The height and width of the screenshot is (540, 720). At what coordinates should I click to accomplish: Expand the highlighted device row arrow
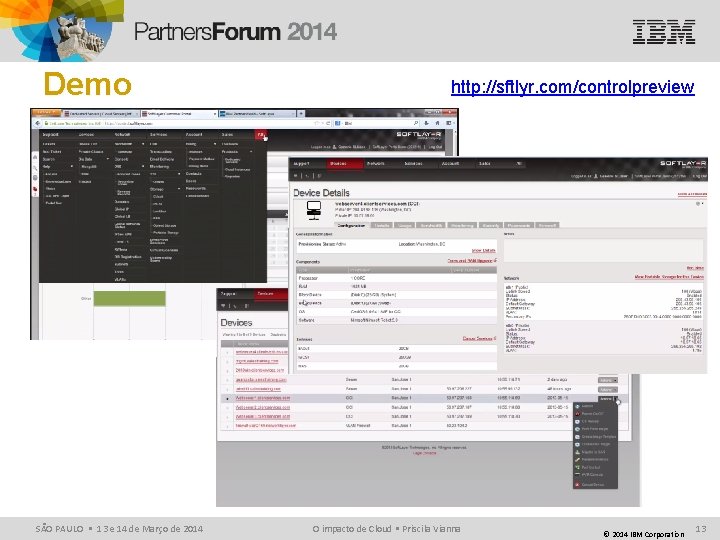pyautogui.click(x=227, y=399)
